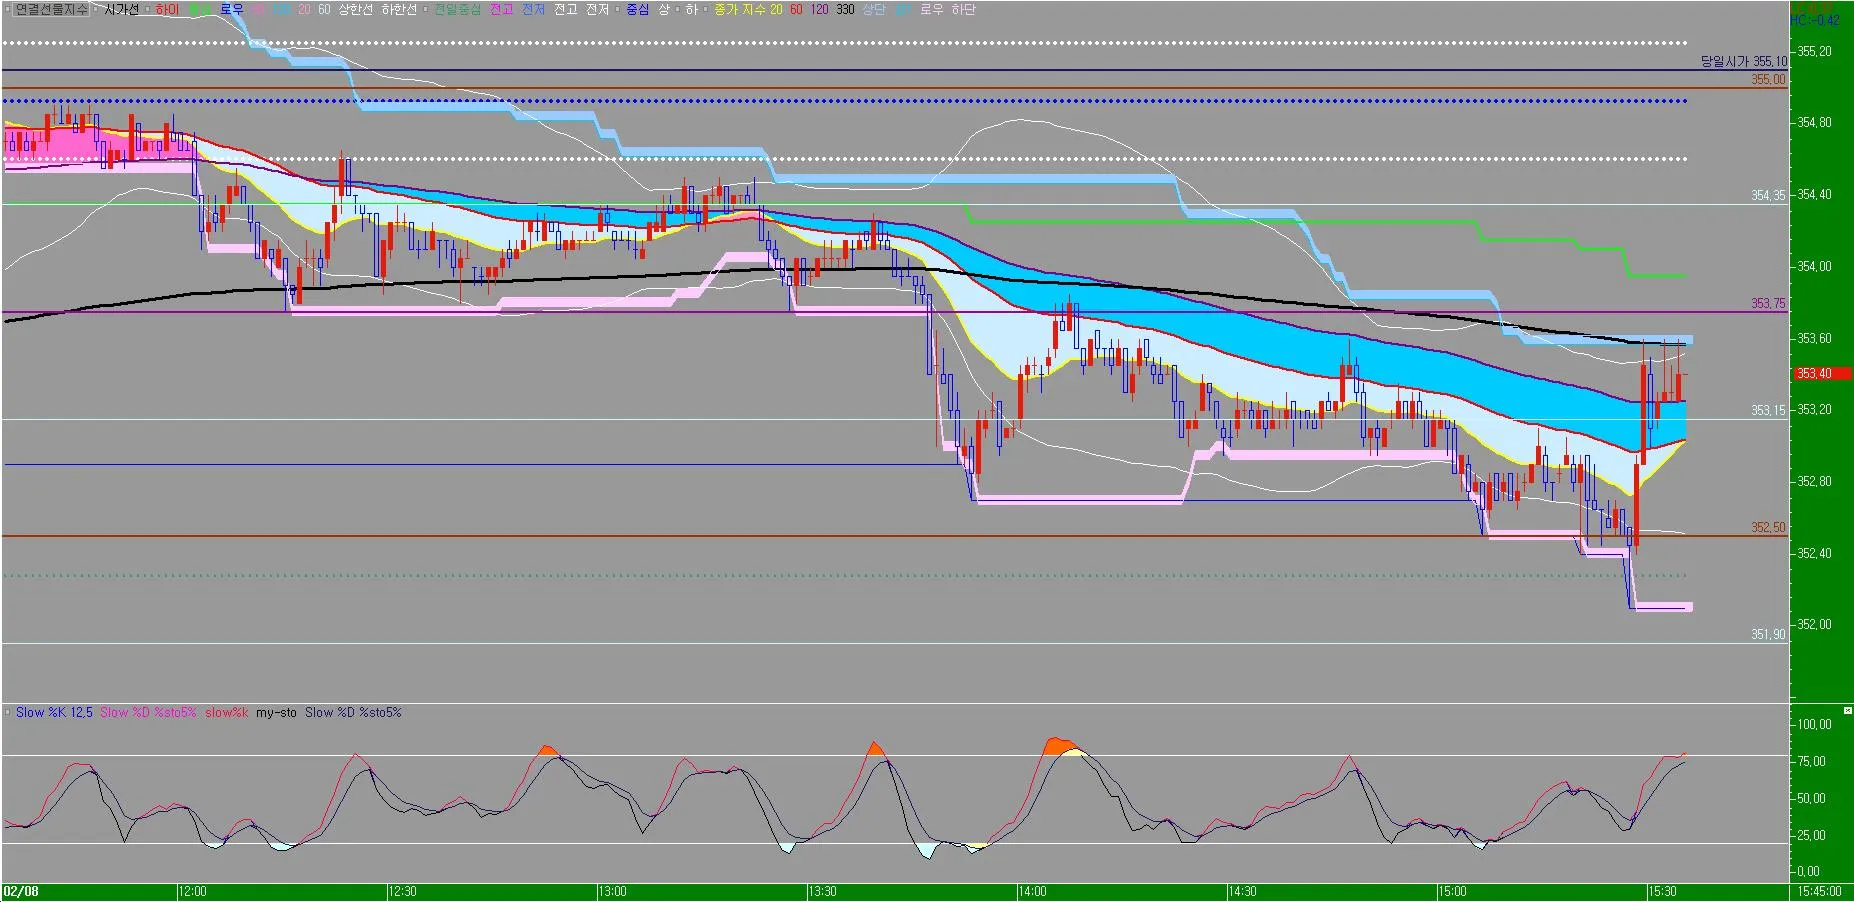Click the HC:-0.42 readout
The image size is (1854, 902).
click(x=1814, y=20)
